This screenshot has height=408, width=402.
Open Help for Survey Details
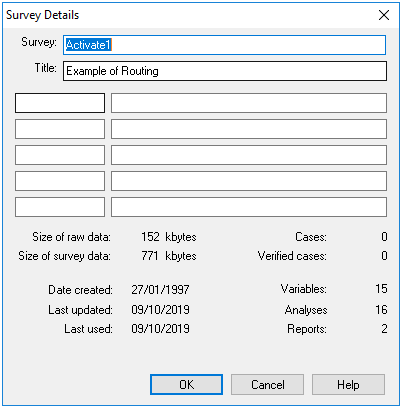coord(348,384)
